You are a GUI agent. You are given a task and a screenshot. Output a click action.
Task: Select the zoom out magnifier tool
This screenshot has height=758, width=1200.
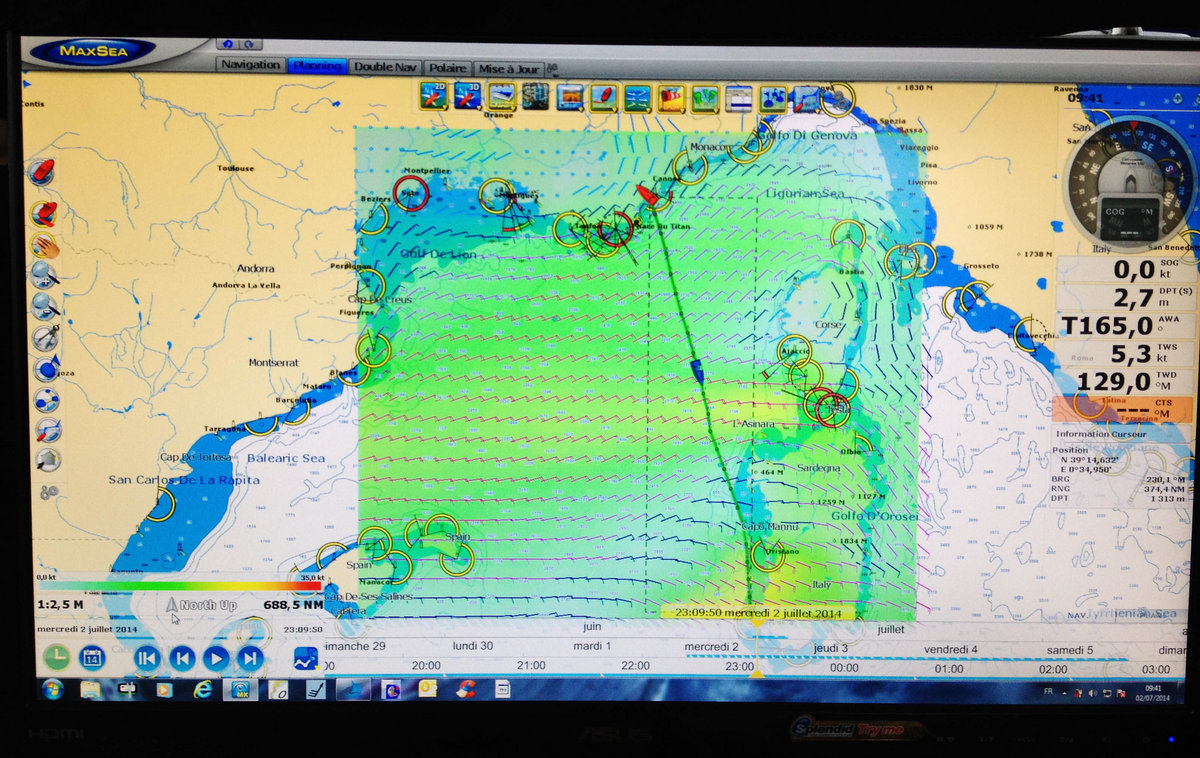tap(45, 305)
